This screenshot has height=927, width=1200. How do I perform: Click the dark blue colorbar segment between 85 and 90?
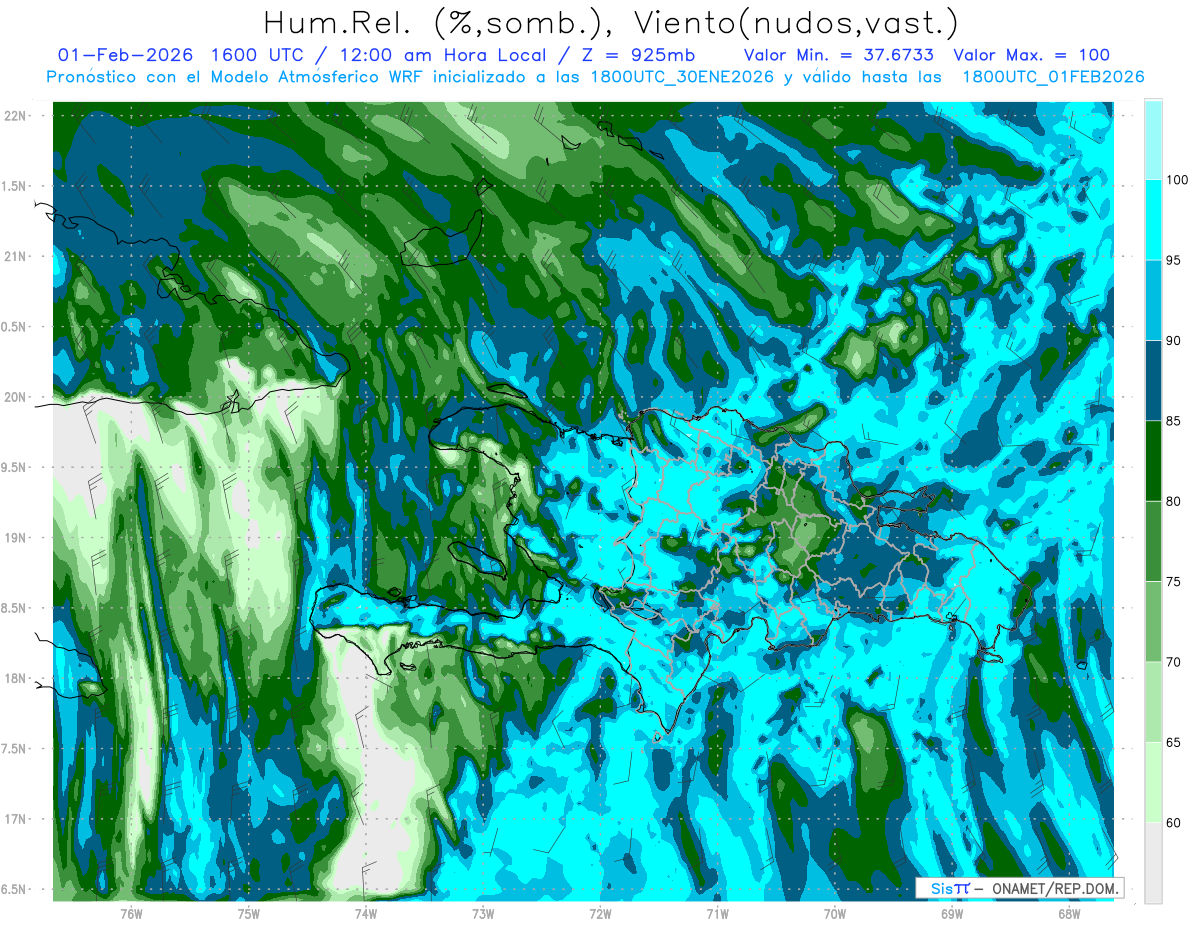point(1153,381)
